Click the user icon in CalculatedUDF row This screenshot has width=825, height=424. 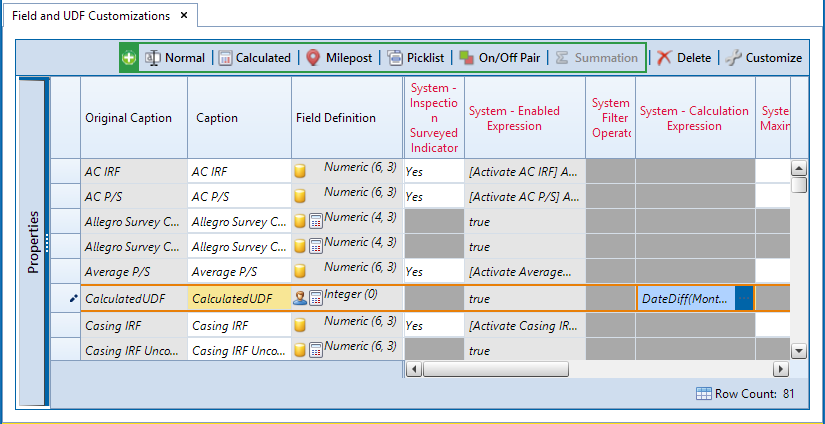[300, 298]
